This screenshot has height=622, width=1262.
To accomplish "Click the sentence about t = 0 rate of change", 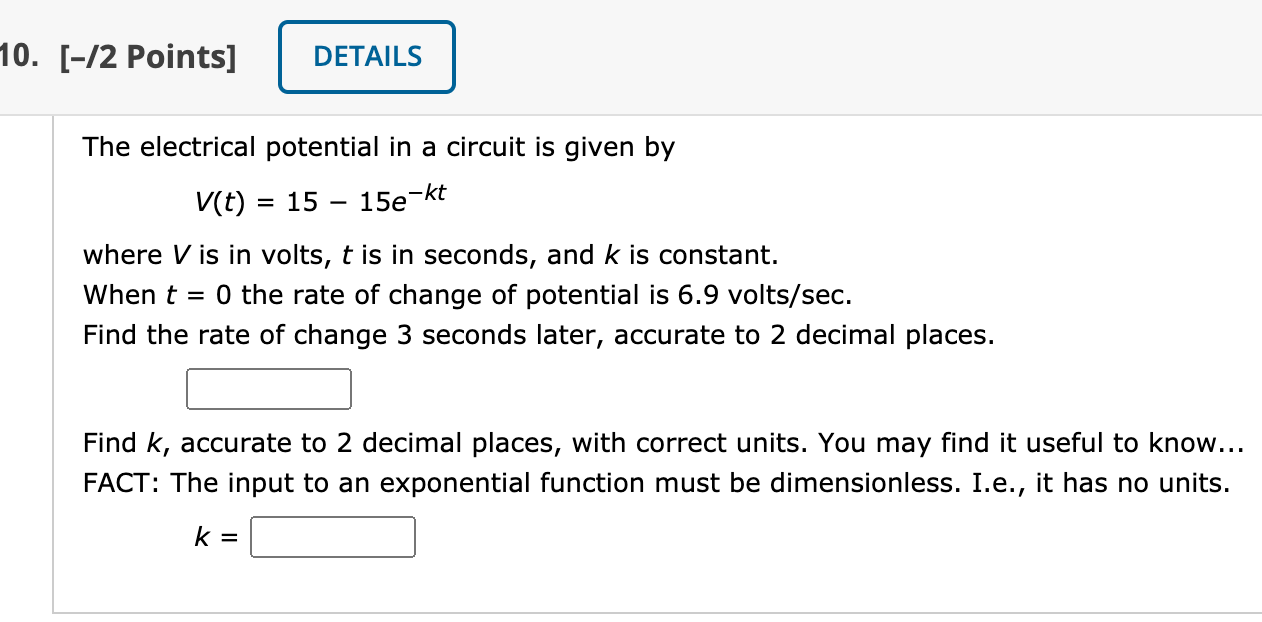I will point(466,295).
